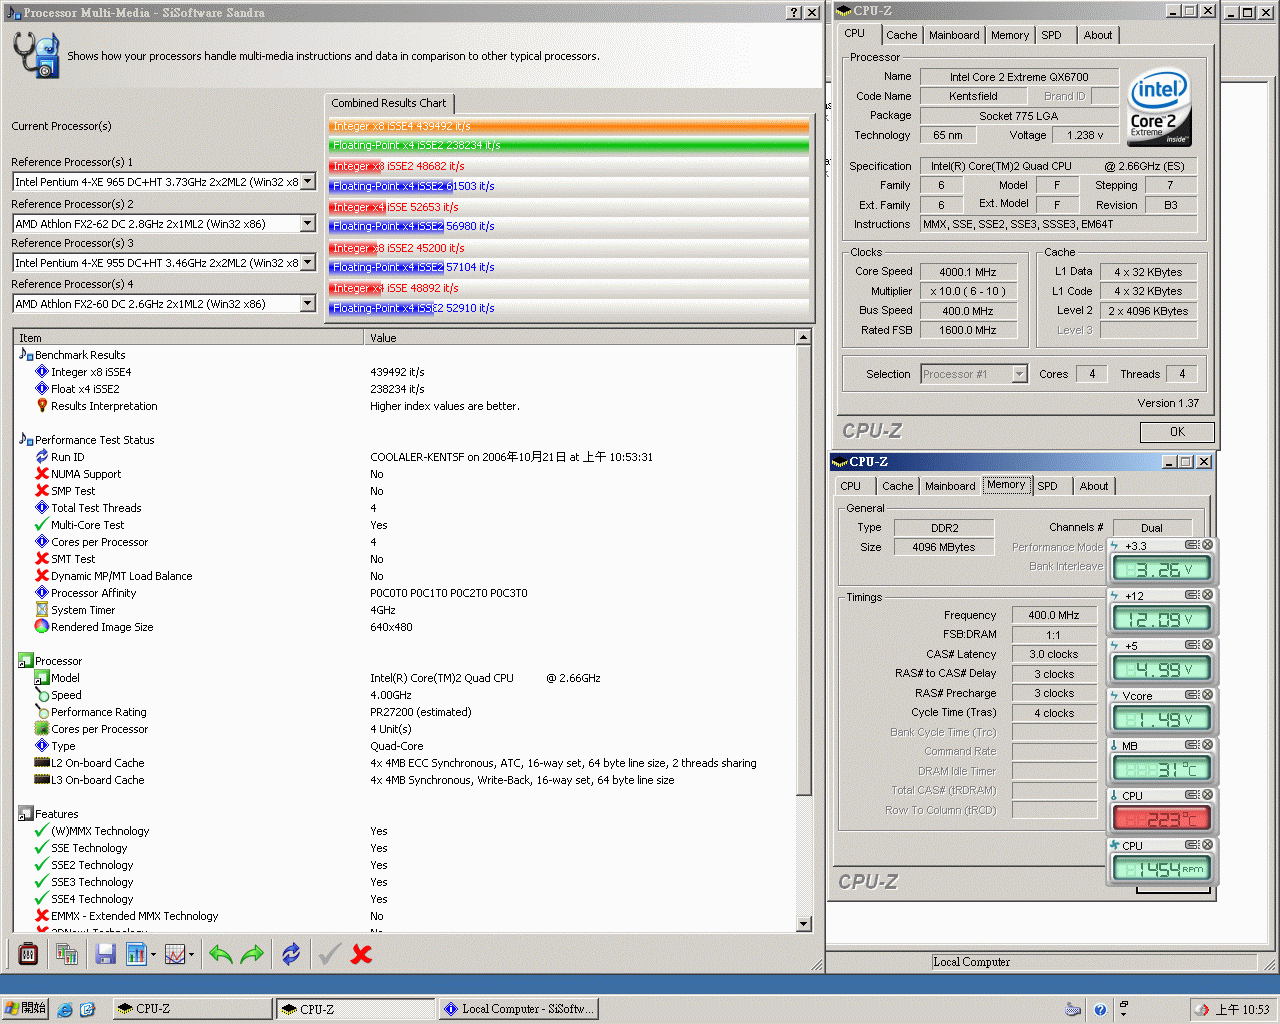This screenshot has height=1024, width=1280.
Task: Click the Item column header
Action: point(189,338)
